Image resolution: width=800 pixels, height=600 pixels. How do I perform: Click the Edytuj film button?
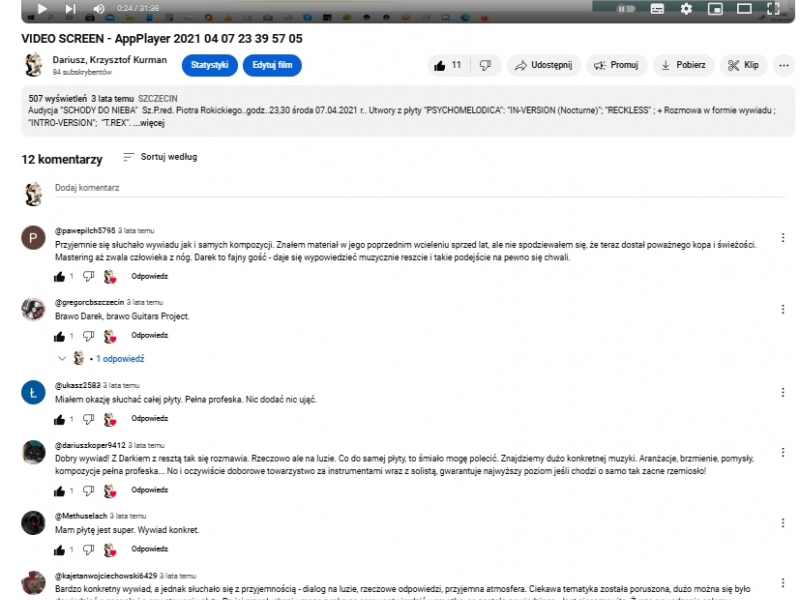coord(272,65)
